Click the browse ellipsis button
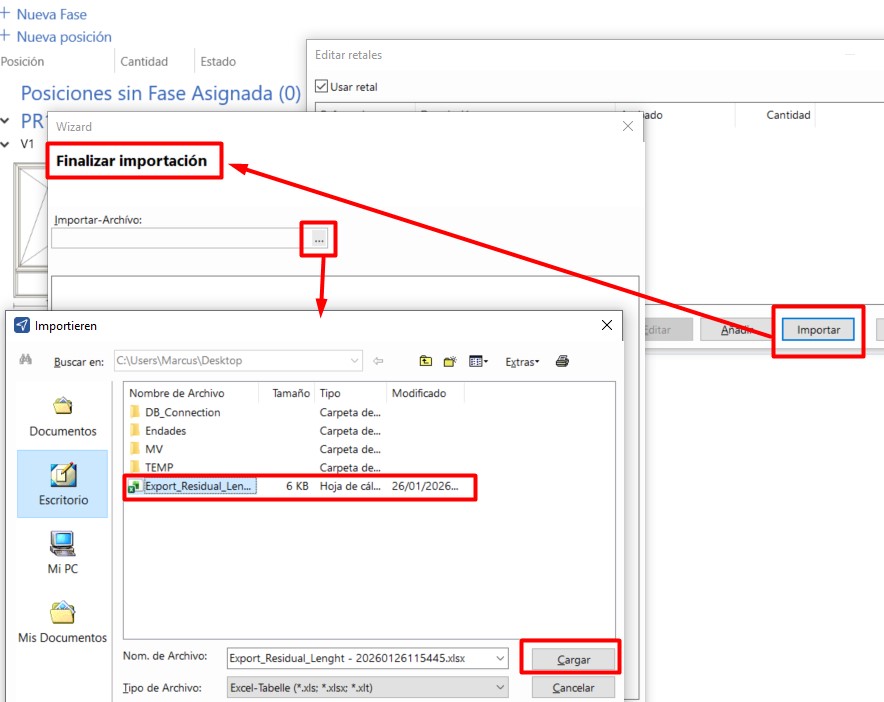Image resolution: width=884 pixels, height=702 pixels. point(319,239)
